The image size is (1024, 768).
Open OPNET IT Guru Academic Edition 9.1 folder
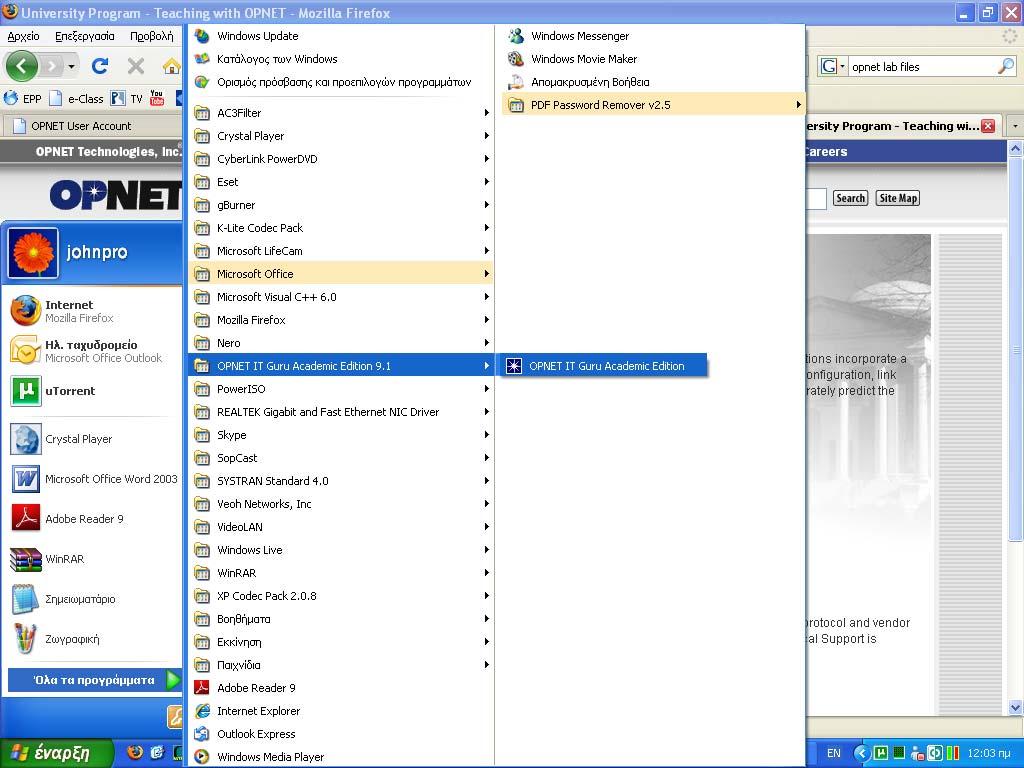coord(341,366)
